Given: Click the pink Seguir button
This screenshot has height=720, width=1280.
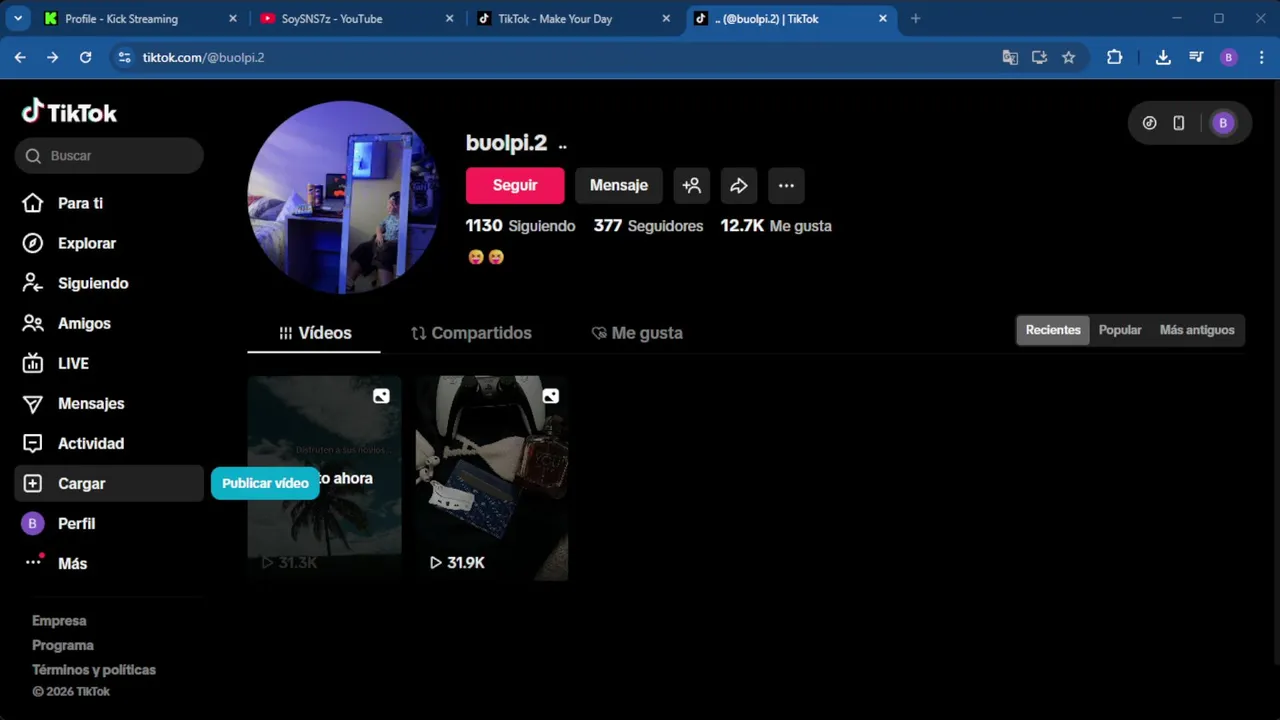Looking at the screenshot, I should pos(515,185).
